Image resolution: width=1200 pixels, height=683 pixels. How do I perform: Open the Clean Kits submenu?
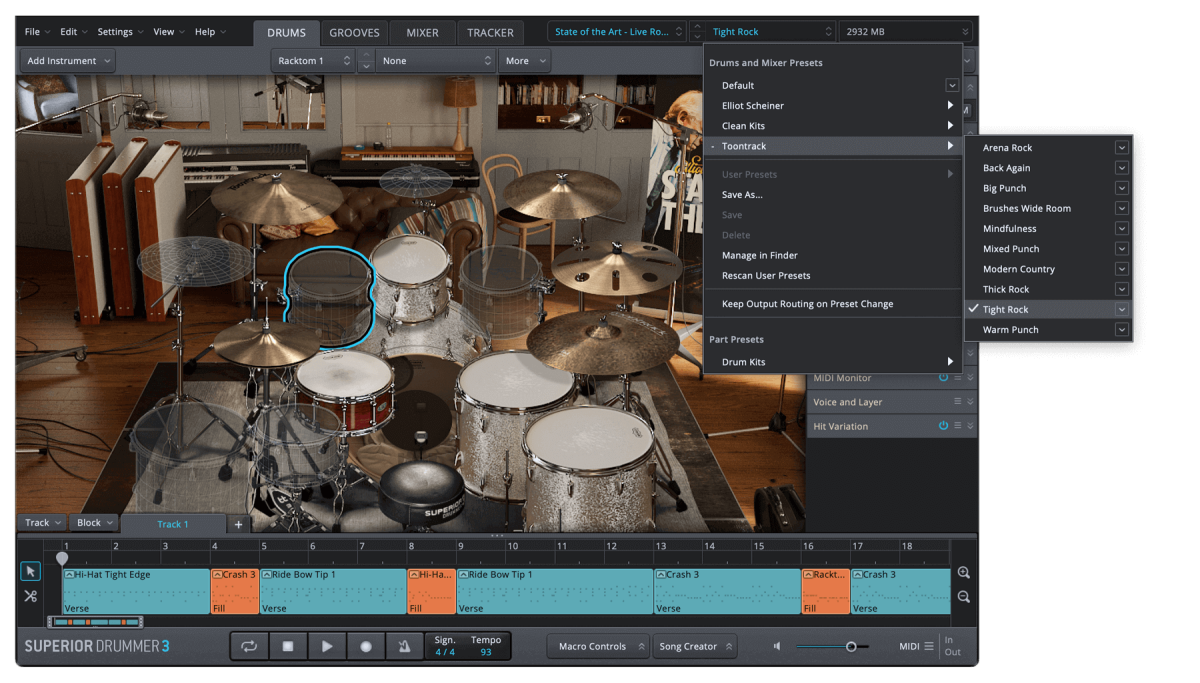point(833,126)
